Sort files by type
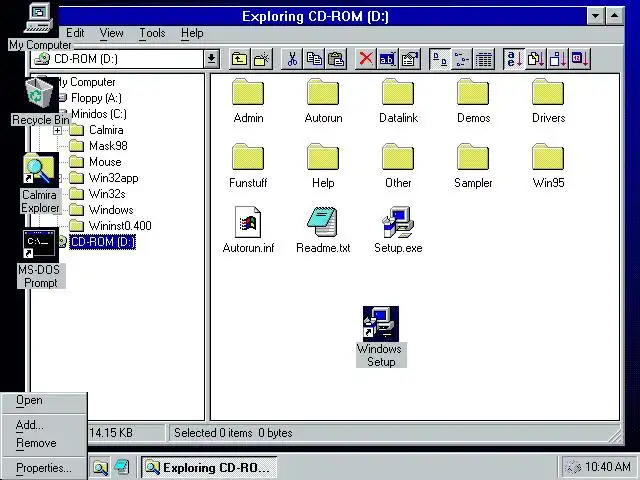The image size is (640, 480). (x=536, y=60)
